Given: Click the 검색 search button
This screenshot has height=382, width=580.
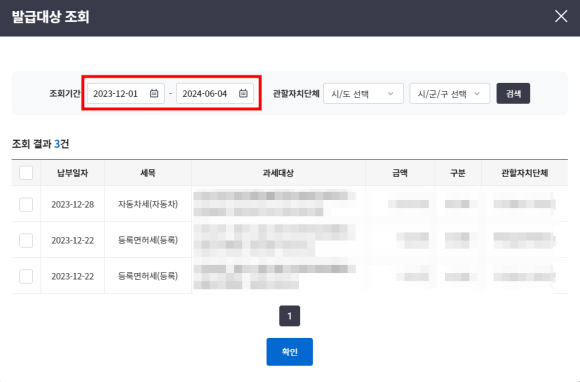Looking at the screenshot, I should click(x=513, y=94).
